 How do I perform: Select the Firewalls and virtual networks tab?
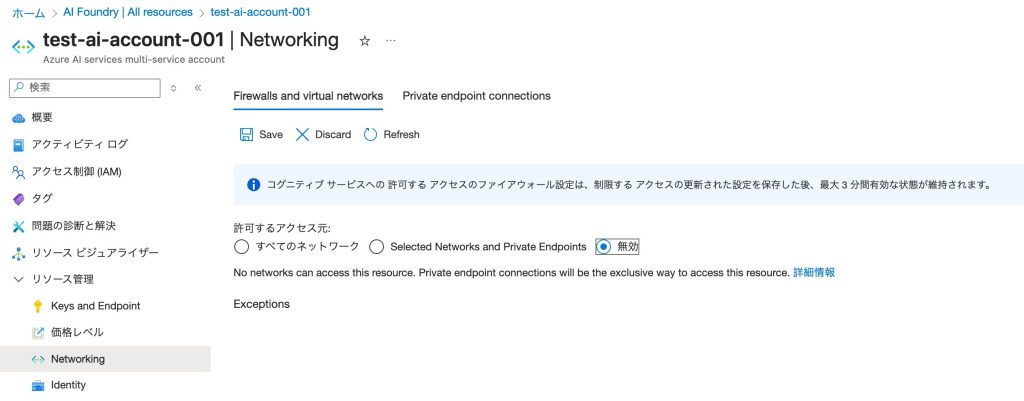308,96
